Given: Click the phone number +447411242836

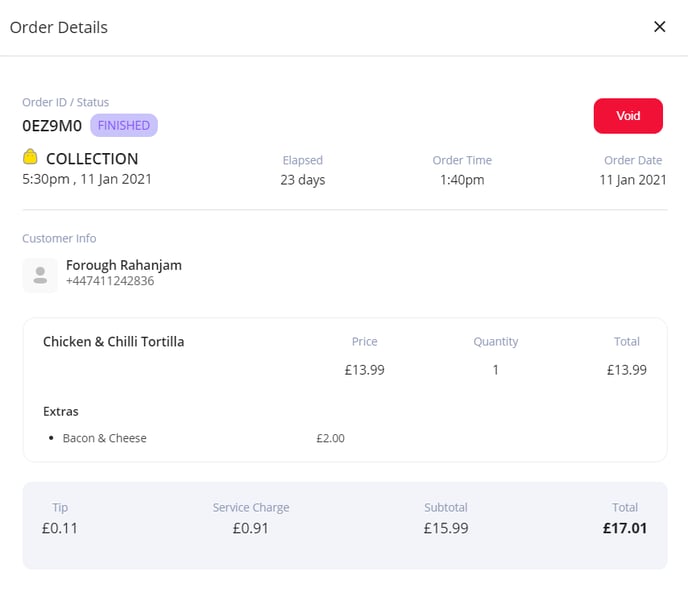Looking at the screenshot, I should point(110,281).
